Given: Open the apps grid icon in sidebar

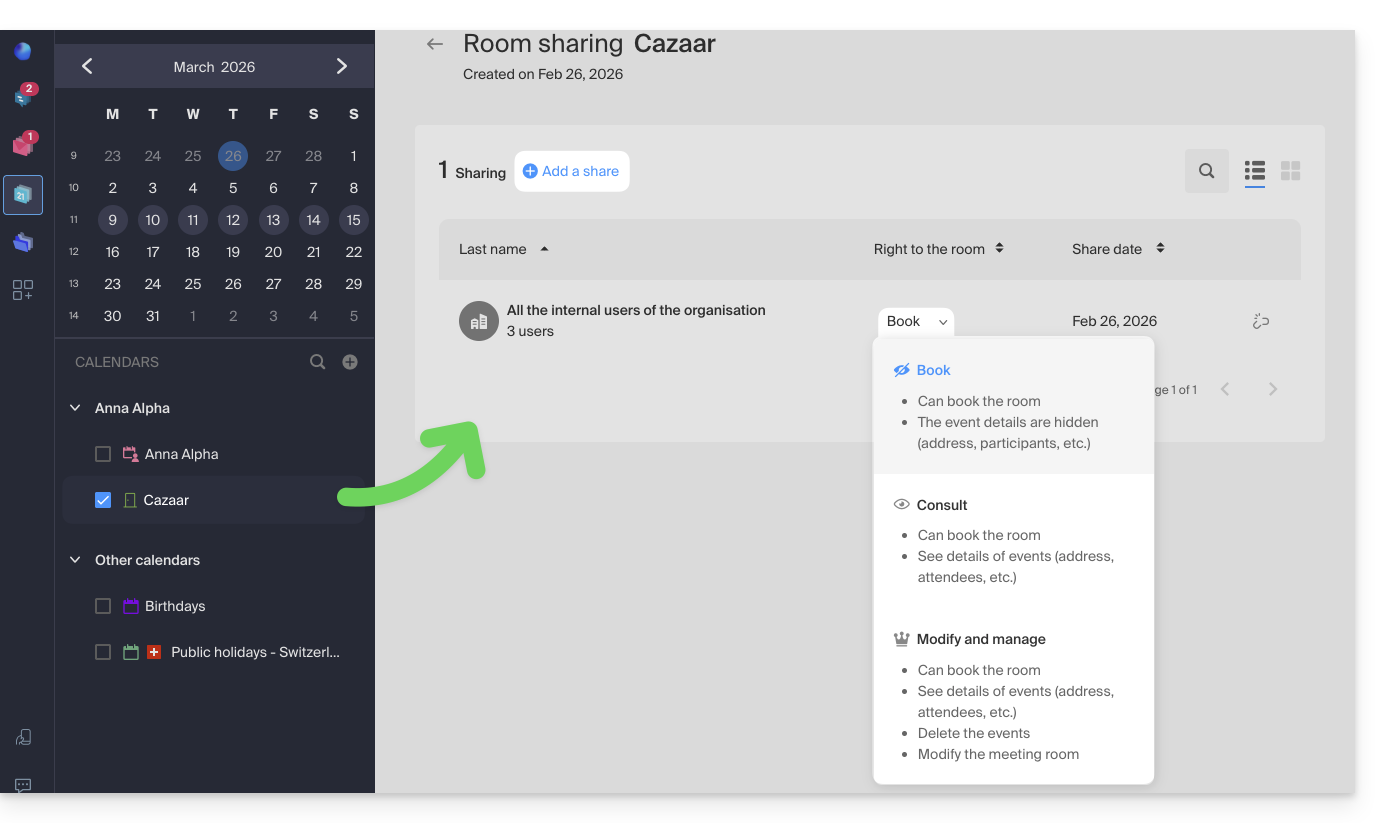Looking at the screenshot, I should coord(23,290).
